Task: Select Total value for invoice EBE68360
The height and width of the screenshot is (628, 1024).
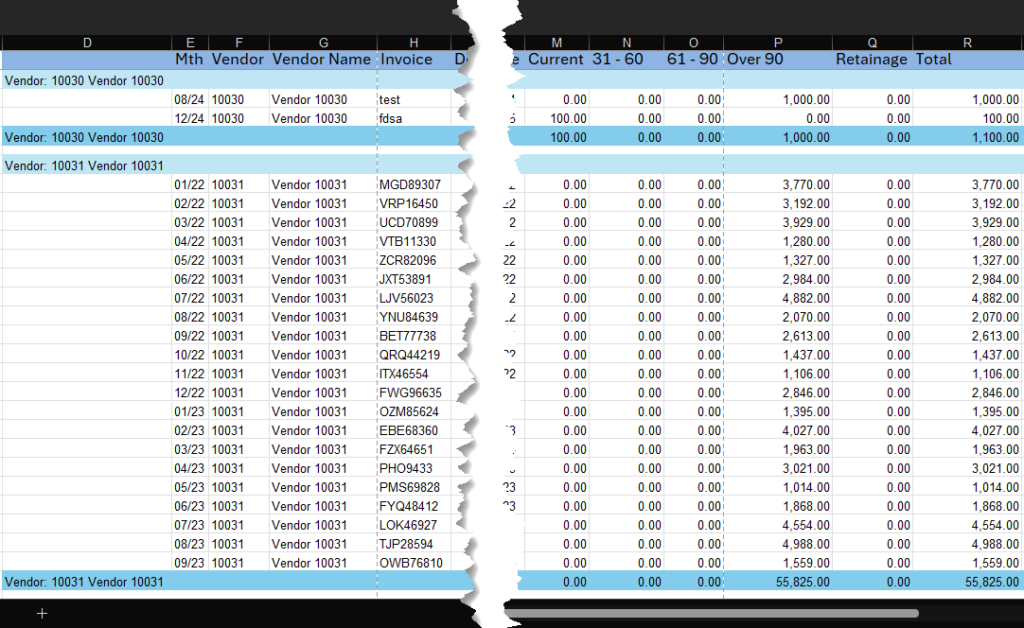Action: pyautogui.click(x=967, y=431)
